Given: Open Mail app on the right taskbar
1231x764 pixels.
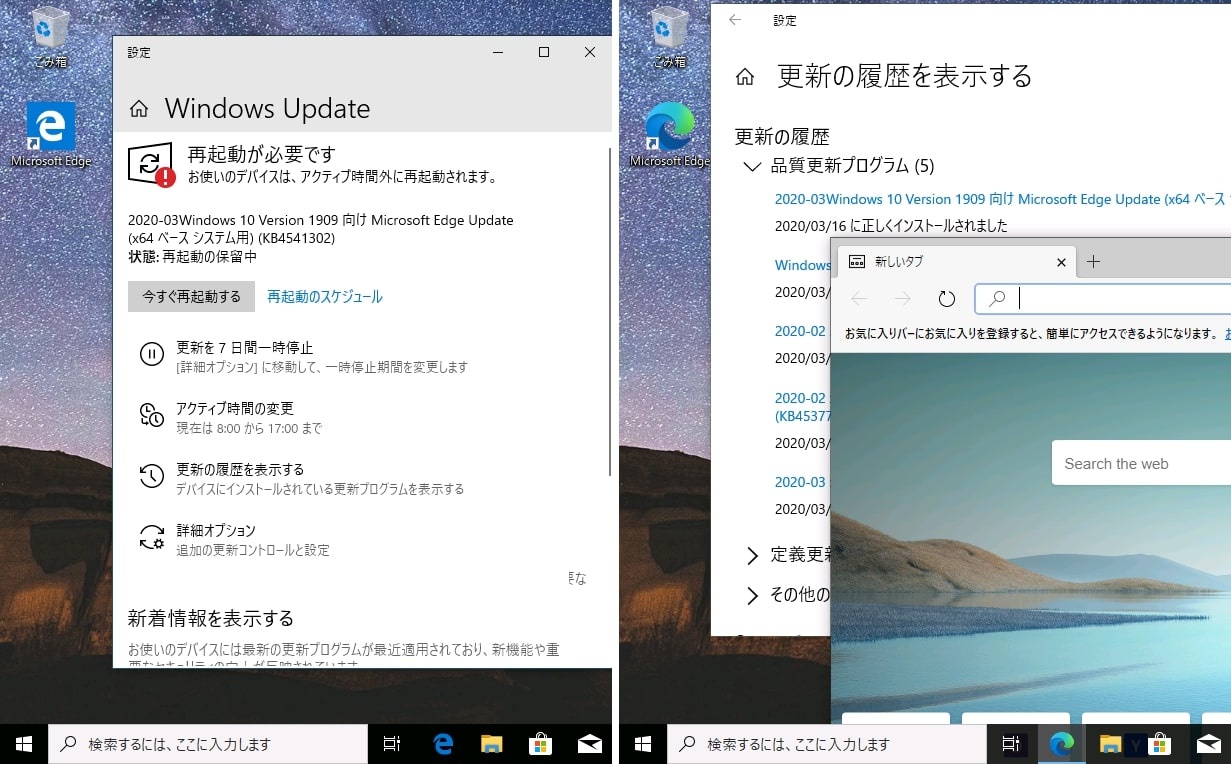Looking at the screenshot, I should click(x=1209, y=744).
